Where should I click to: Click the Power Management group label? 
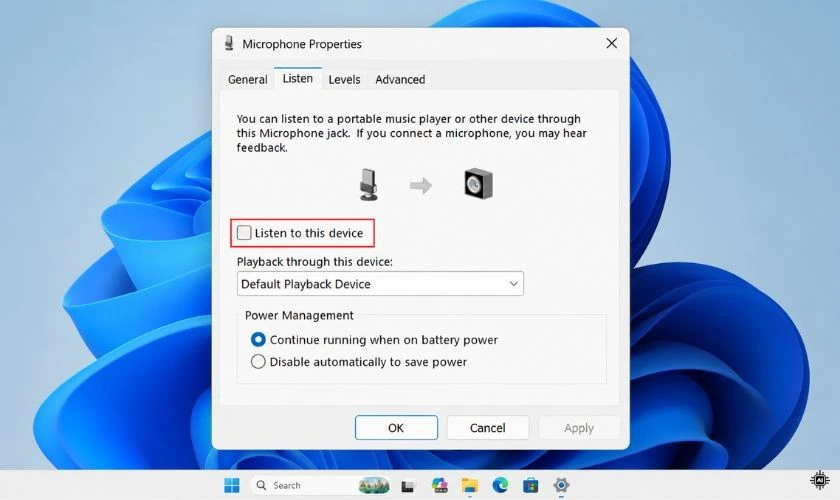click(x=299, y=315)
